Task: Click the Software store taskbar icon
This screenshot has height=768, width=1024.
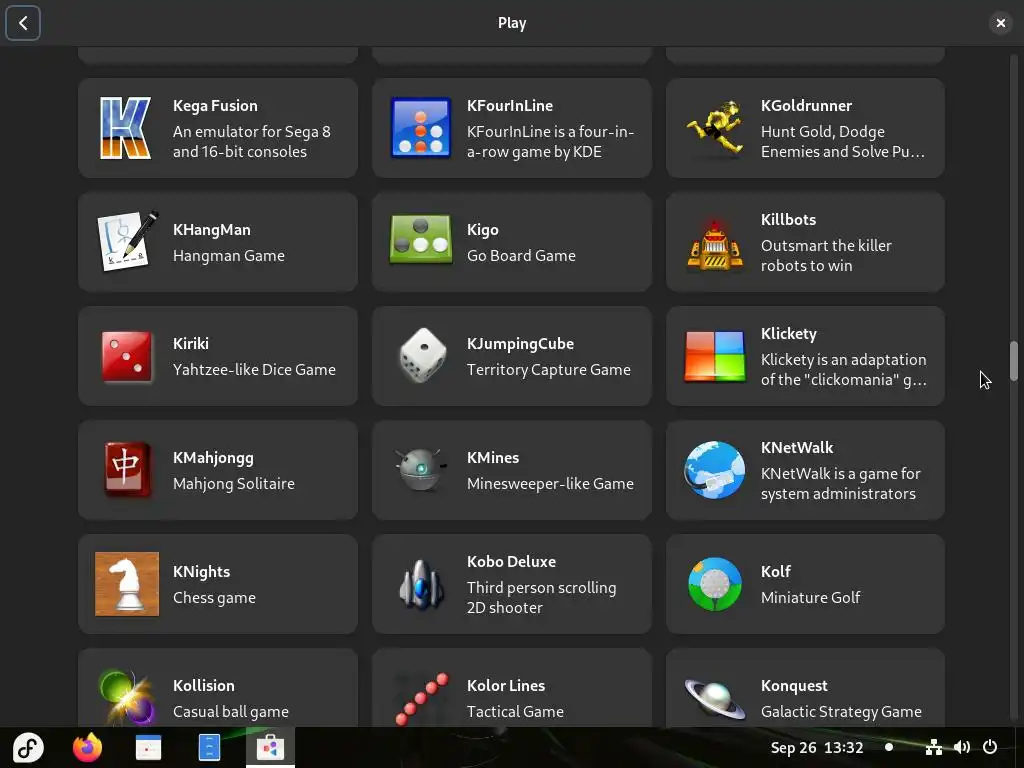Action: pyautogui.click(x=270, y=747)
